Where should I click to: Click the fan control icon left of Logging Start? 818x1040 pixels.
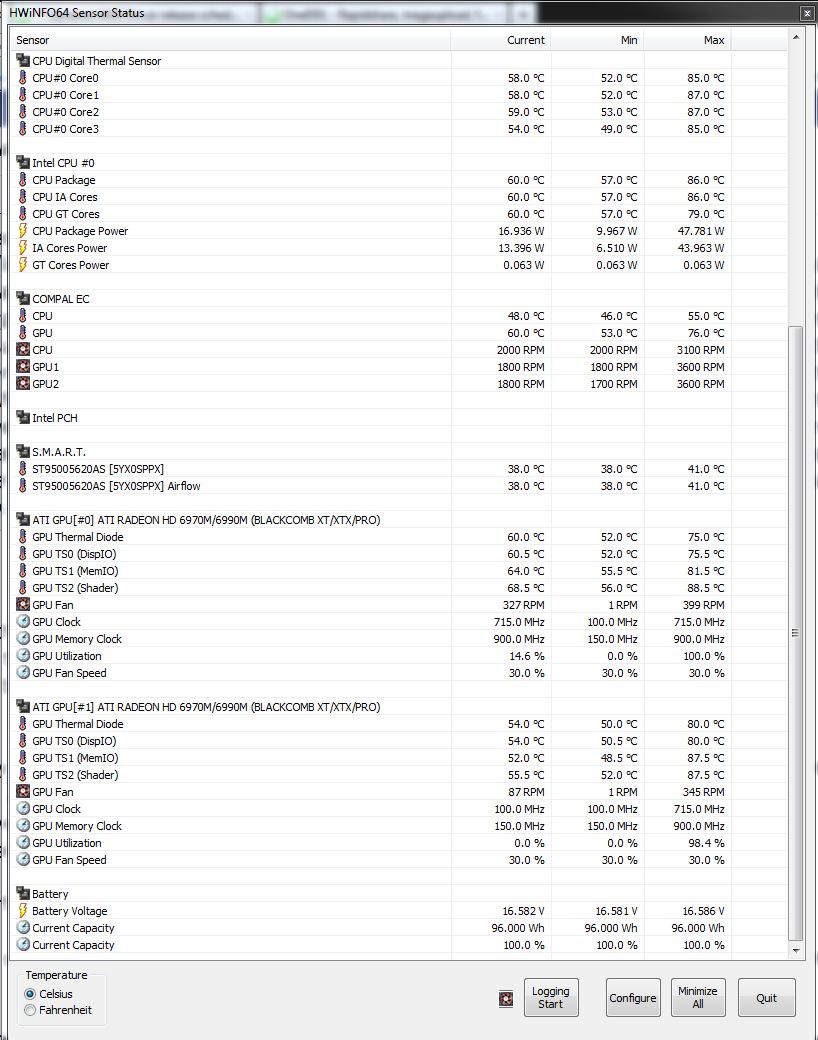506,998
